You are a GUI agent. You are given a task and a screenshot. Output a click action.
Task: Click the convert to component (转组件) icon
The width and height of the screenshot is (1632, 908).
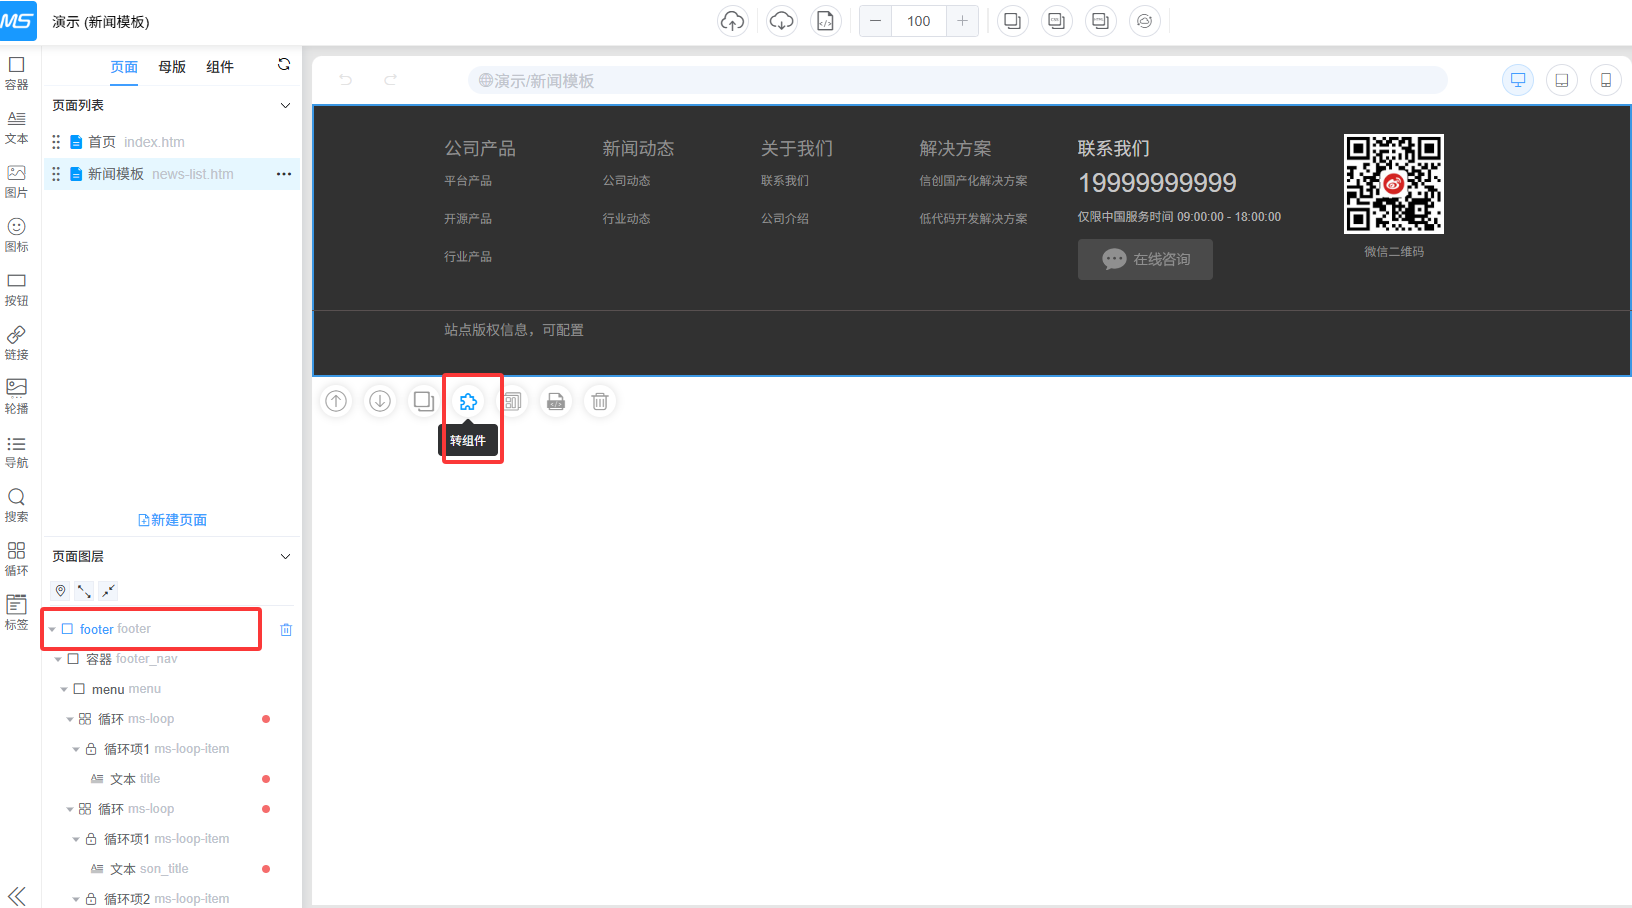tap(468, 402)
